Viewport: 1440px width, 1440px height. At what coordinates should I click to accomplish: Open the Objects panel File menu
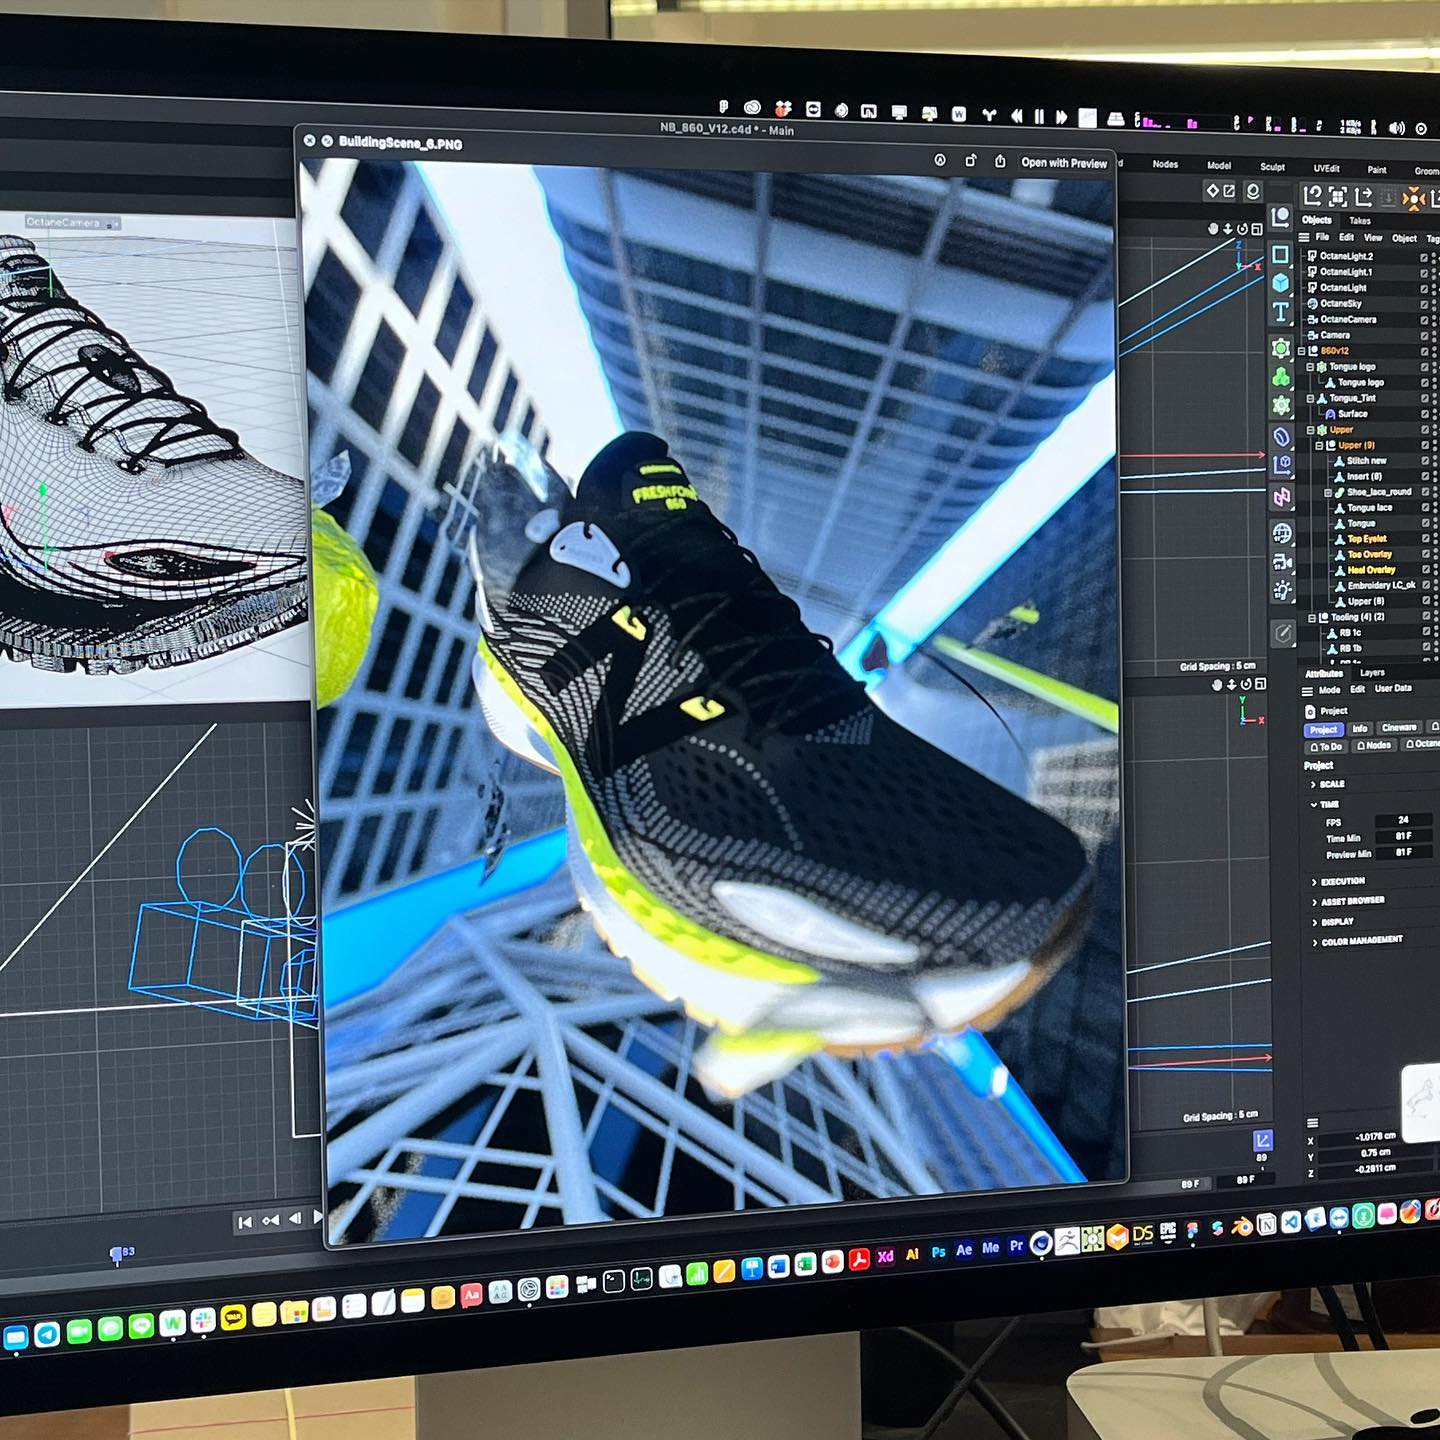(1322, 237)
